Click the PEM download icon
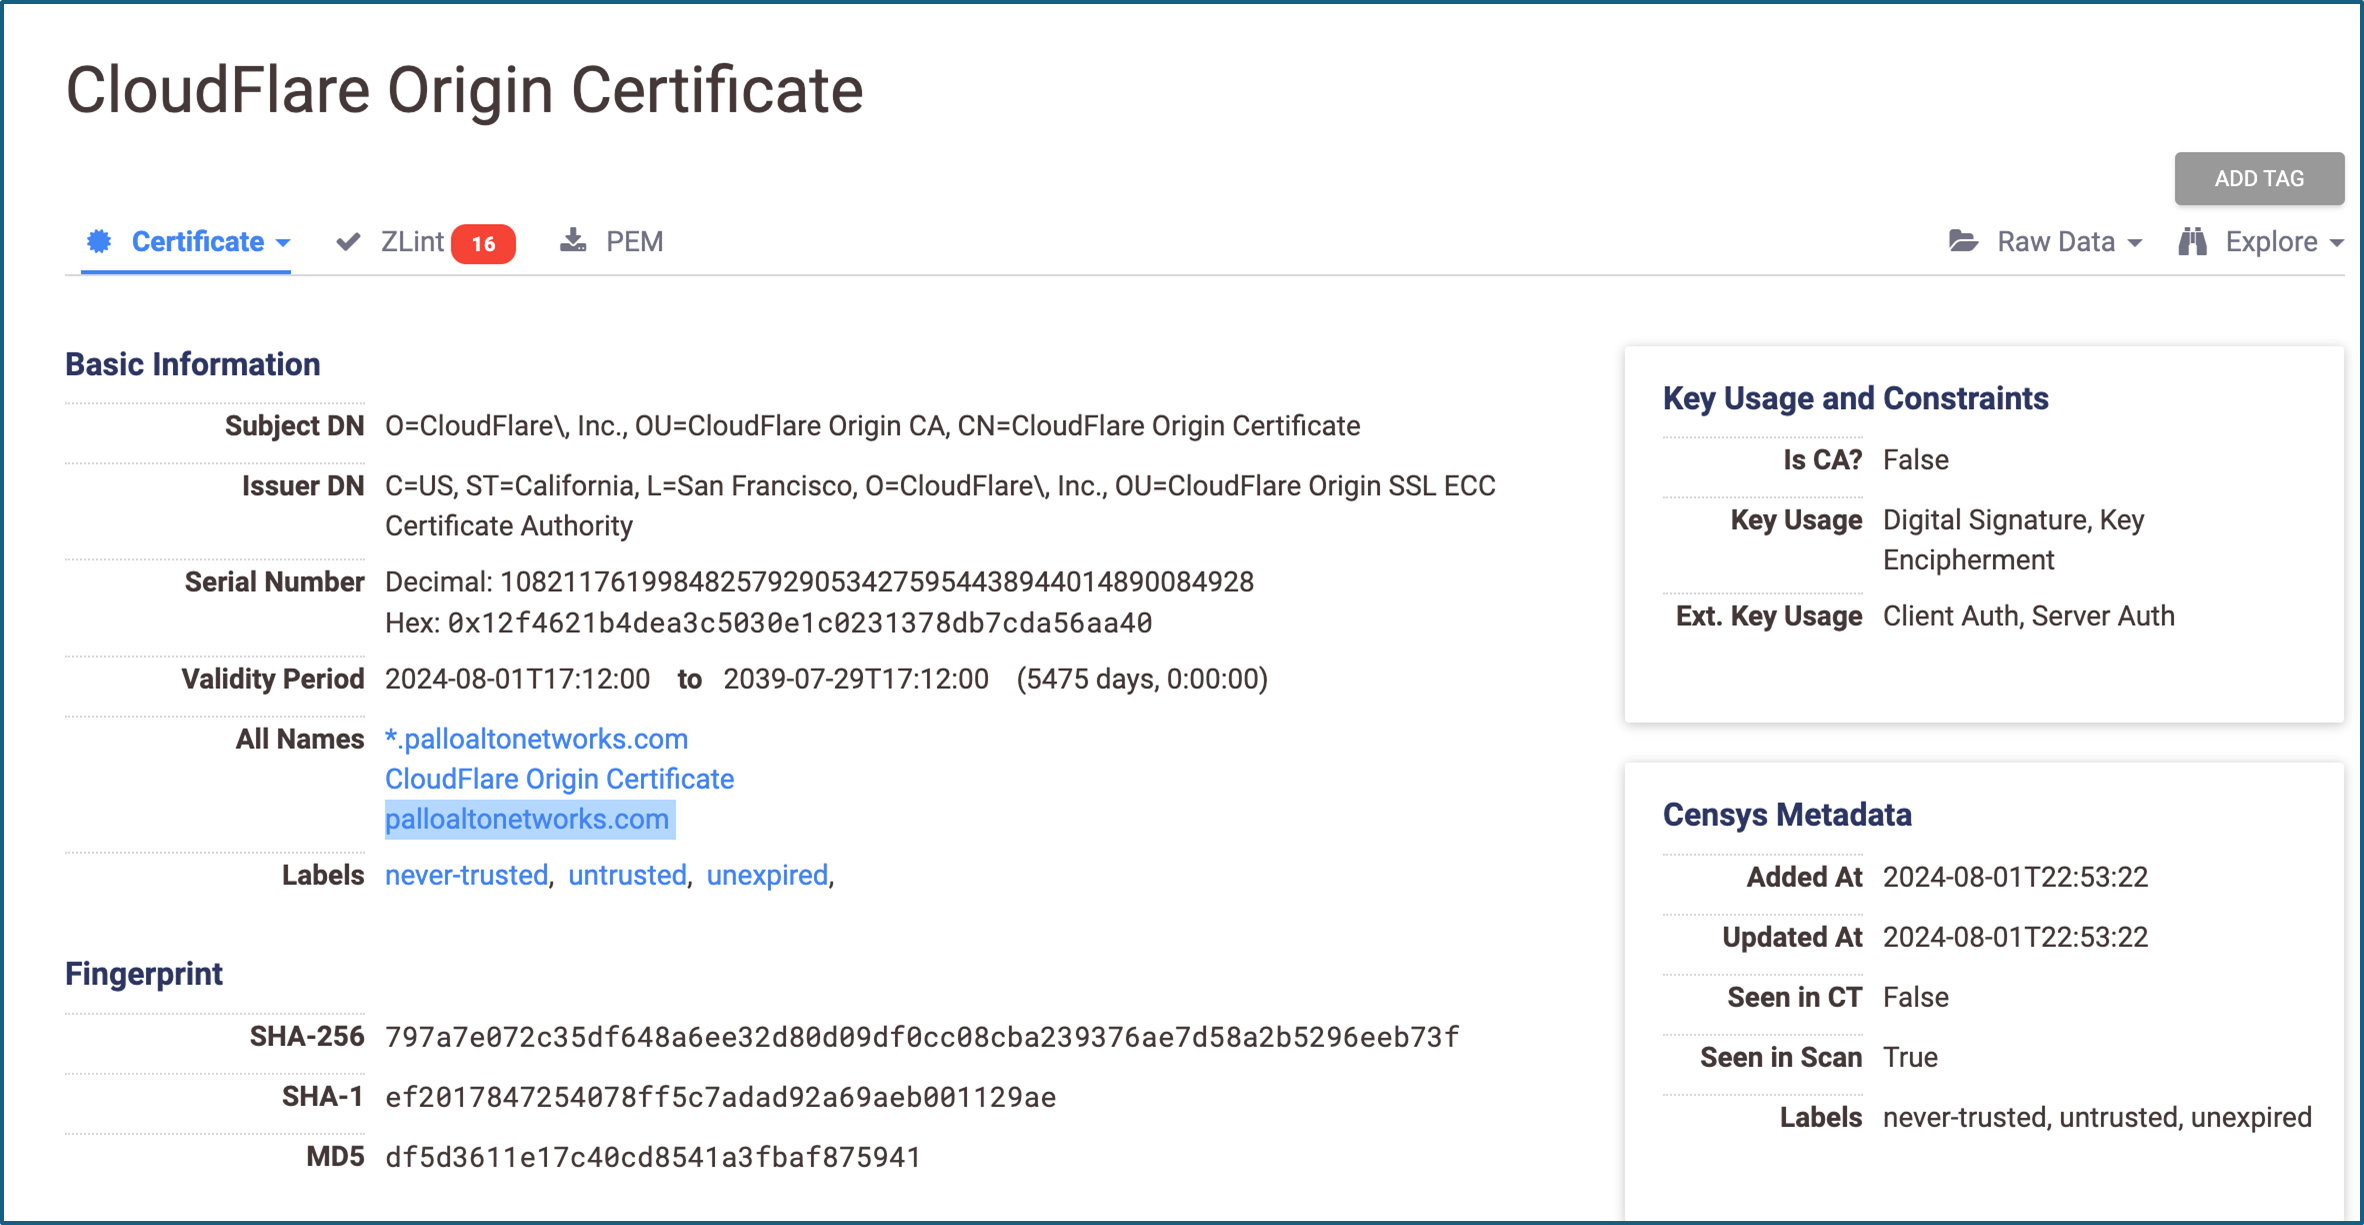Viewport: 2364px width, 1225px height. 573,241
